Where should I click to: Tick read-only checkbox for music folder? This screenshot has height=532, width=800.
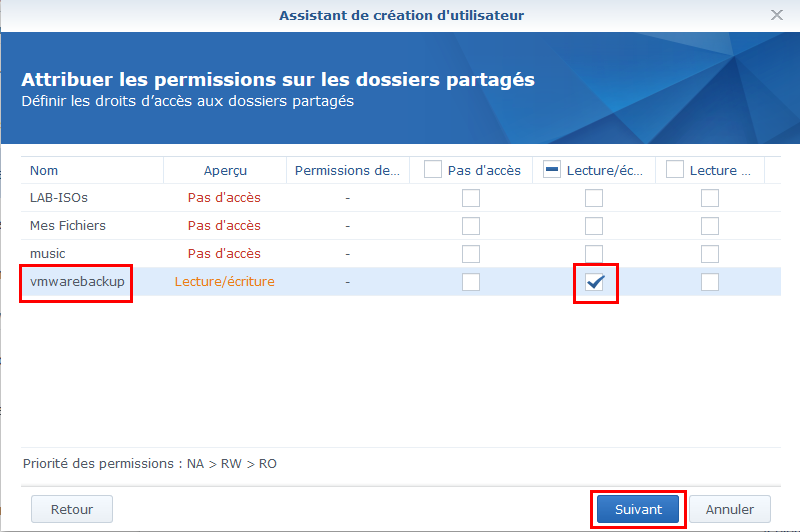710,254
